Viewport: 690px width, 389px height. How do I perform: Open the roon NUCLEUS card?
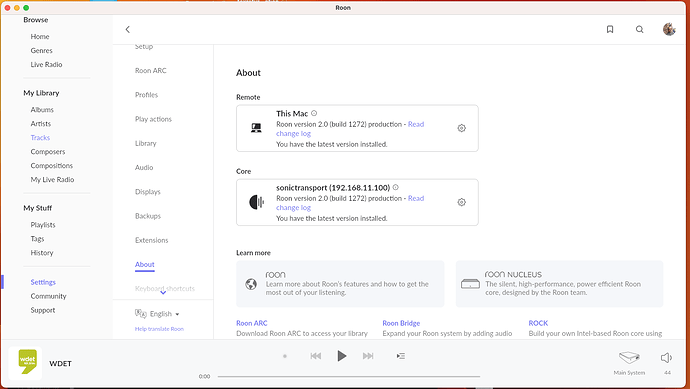(559, 284)
